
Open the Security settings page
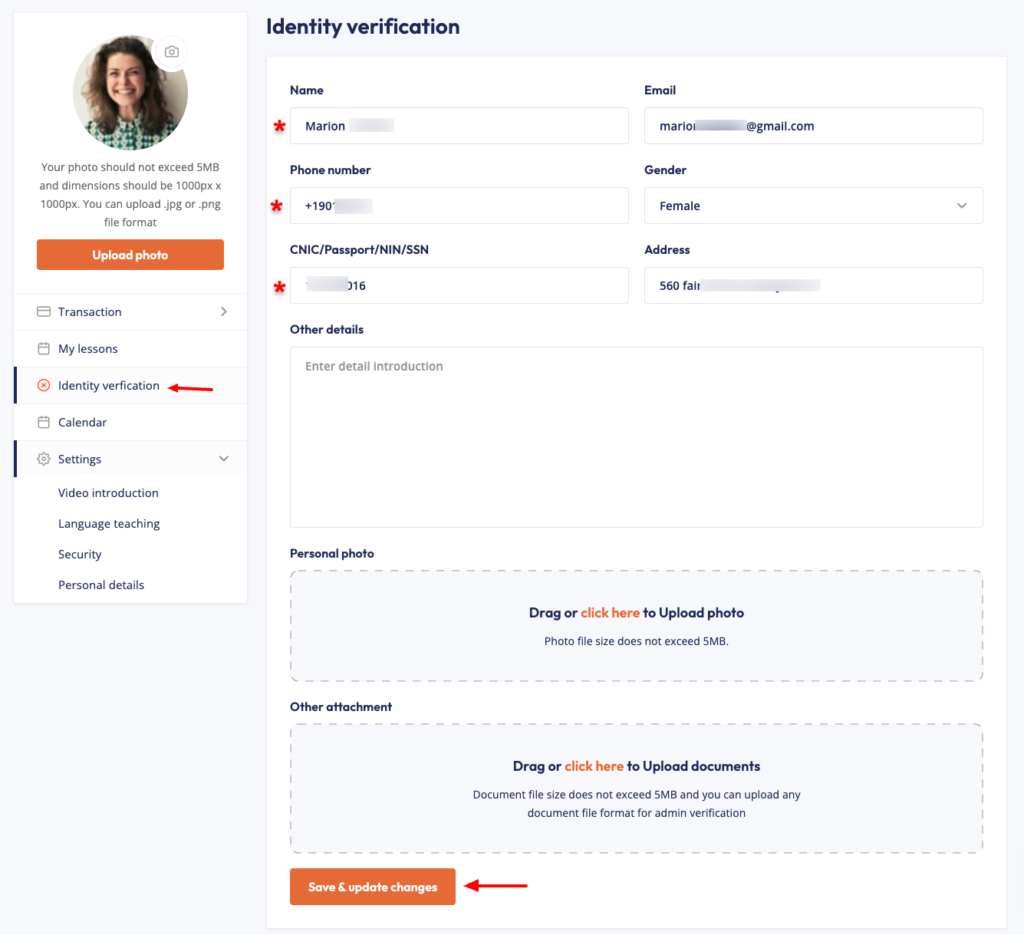pyautogui.click(x=80, y=555)
